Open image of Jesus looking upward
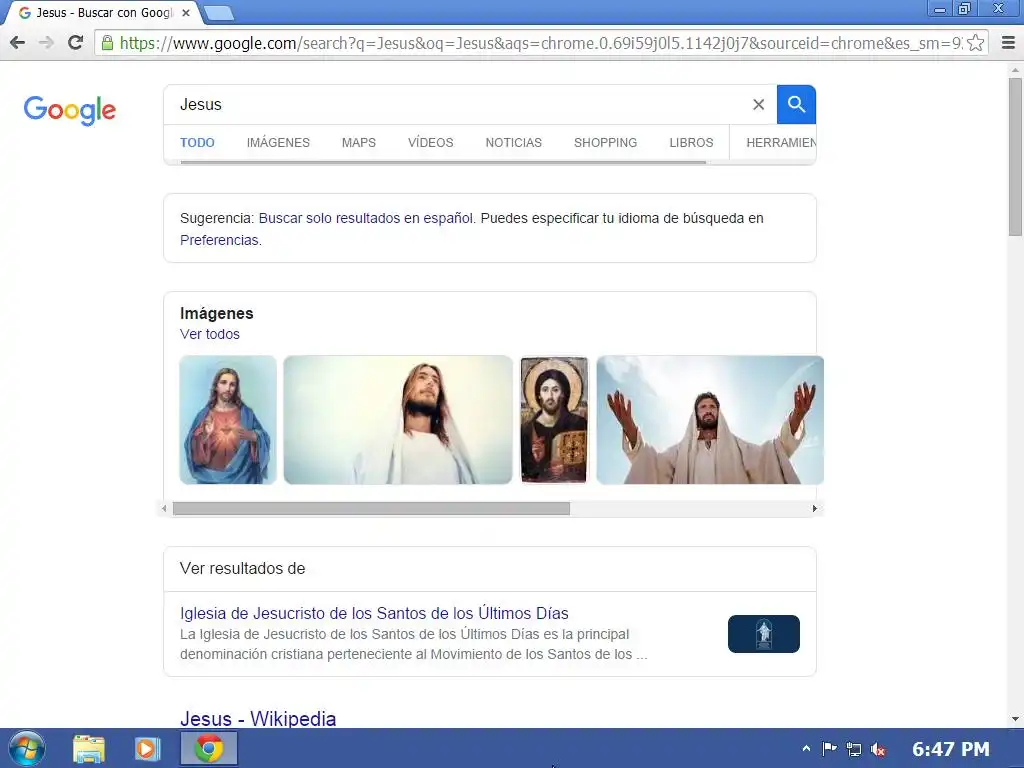The width and height of the screenshot is (1024, 768). 398,420
